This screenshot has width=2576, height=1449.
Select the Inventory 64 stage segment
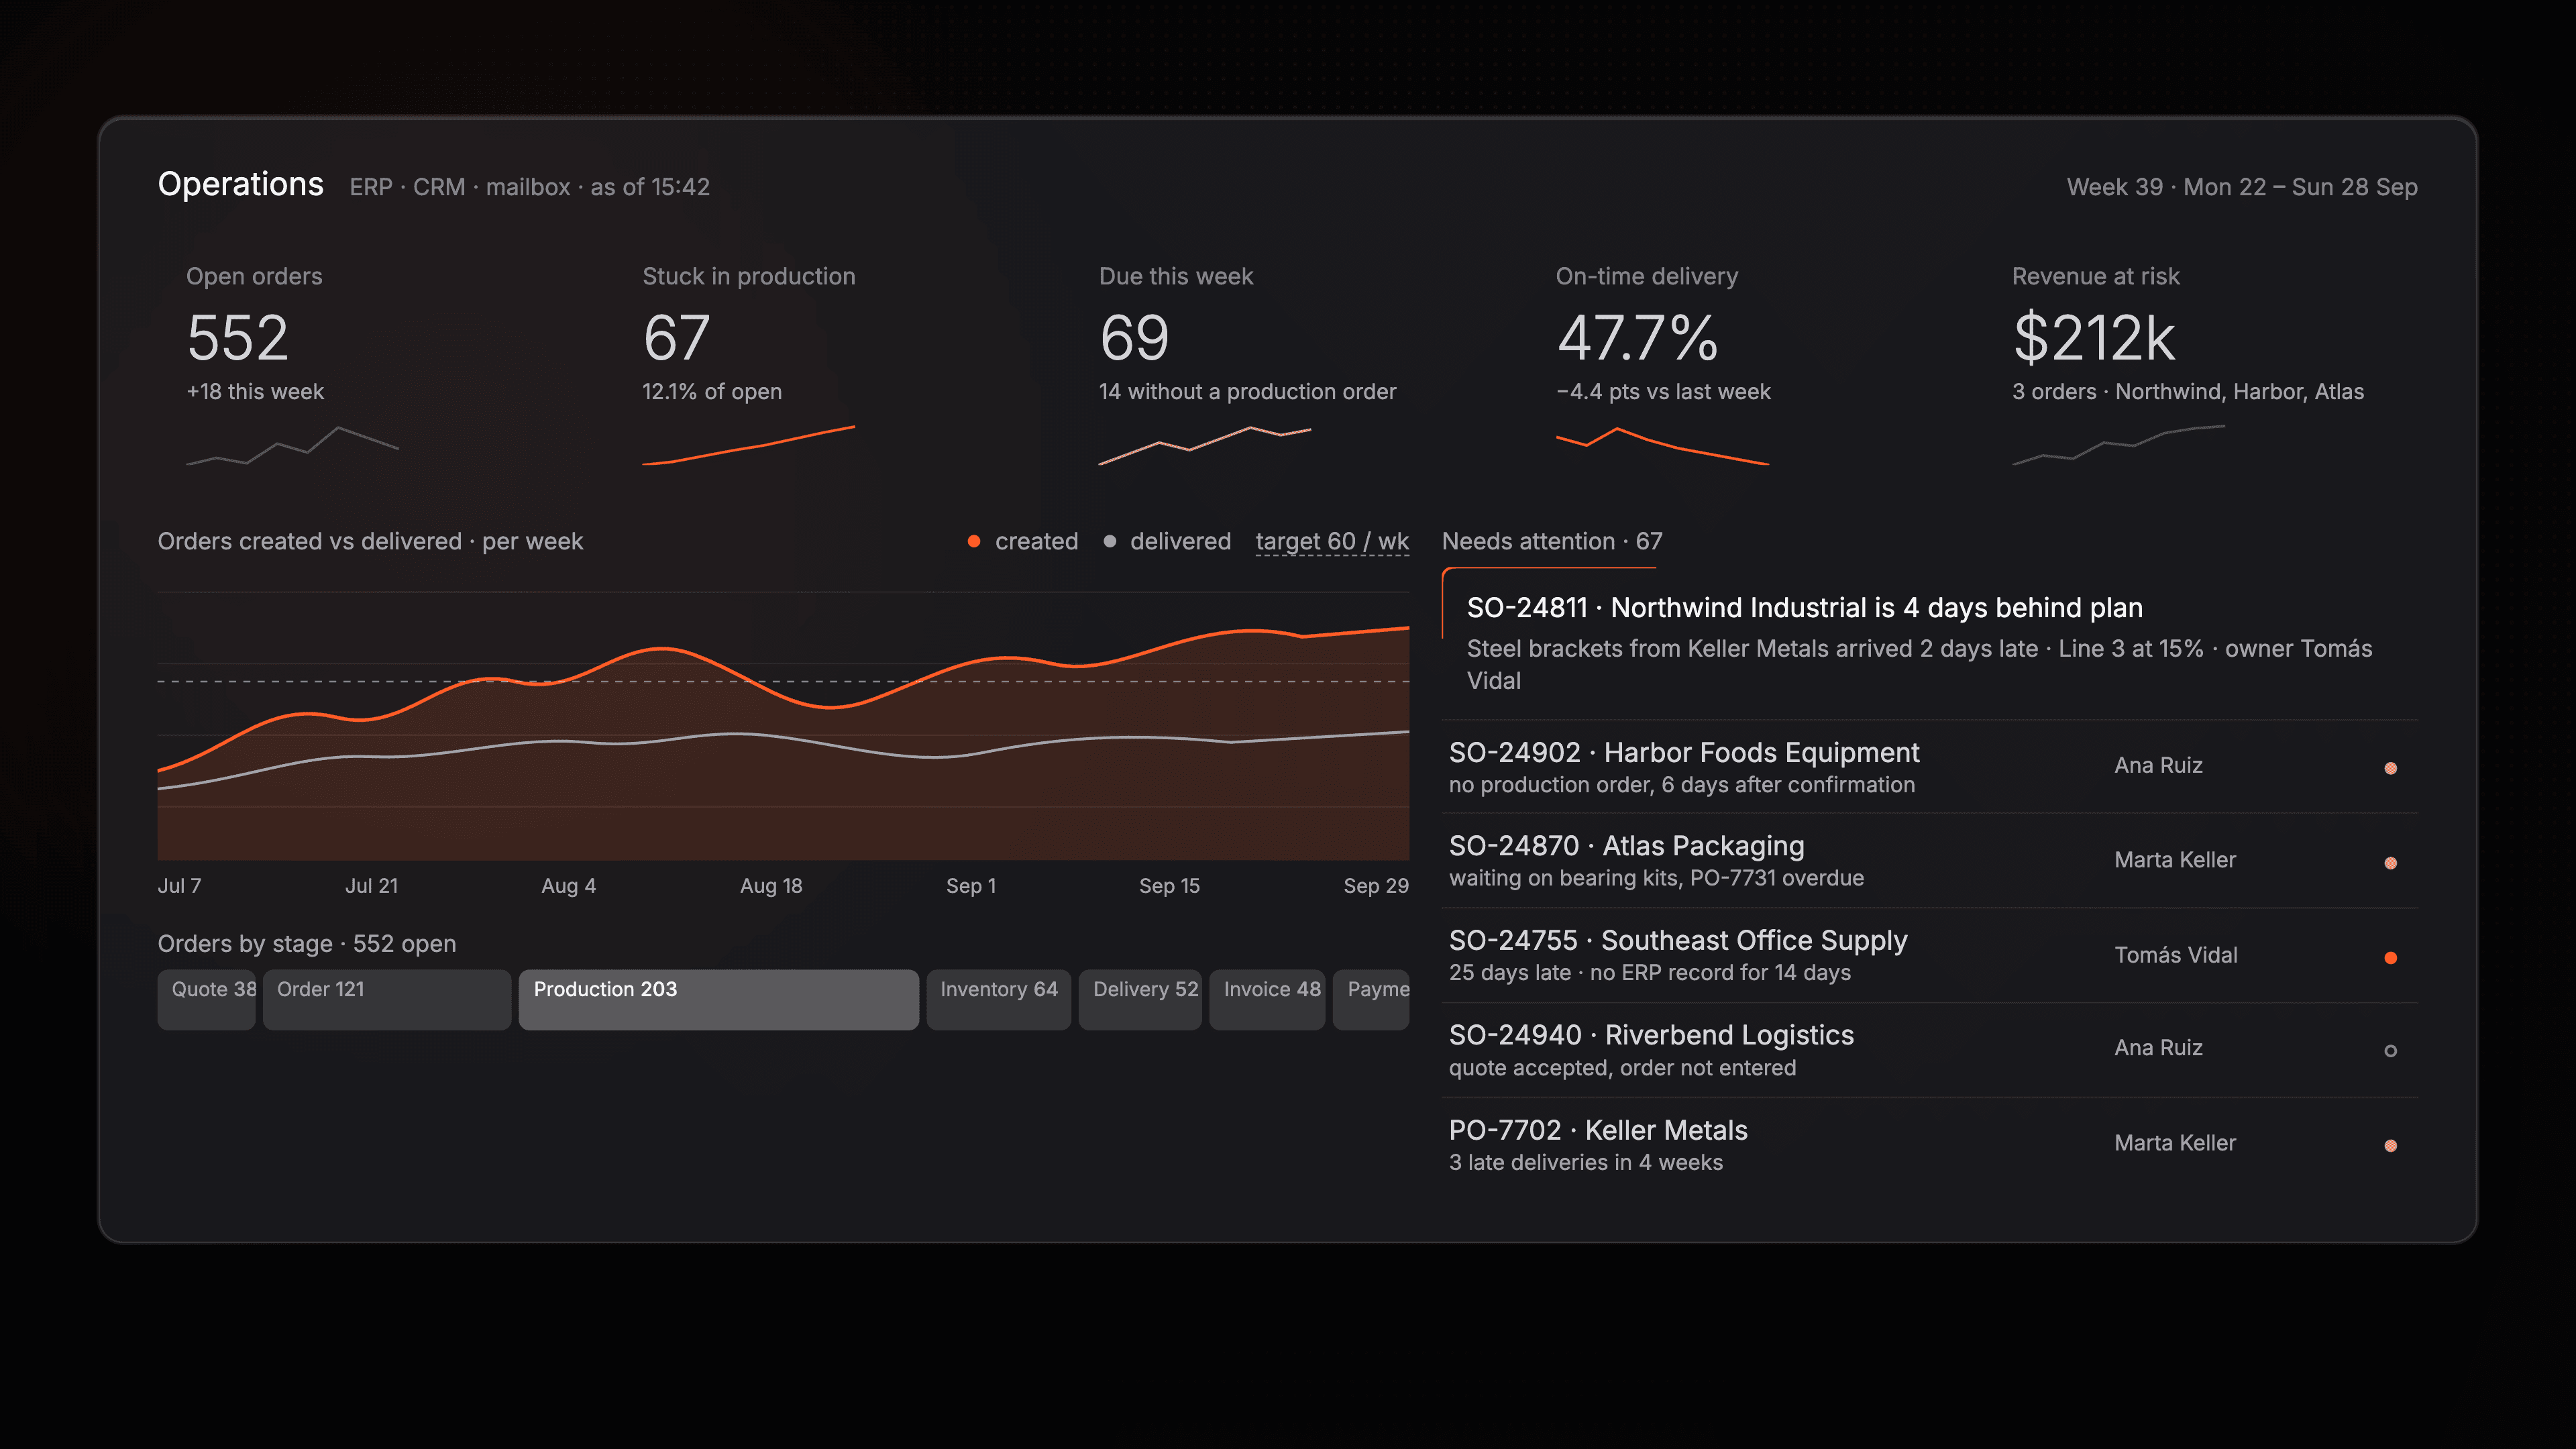[x=998, y=999]
